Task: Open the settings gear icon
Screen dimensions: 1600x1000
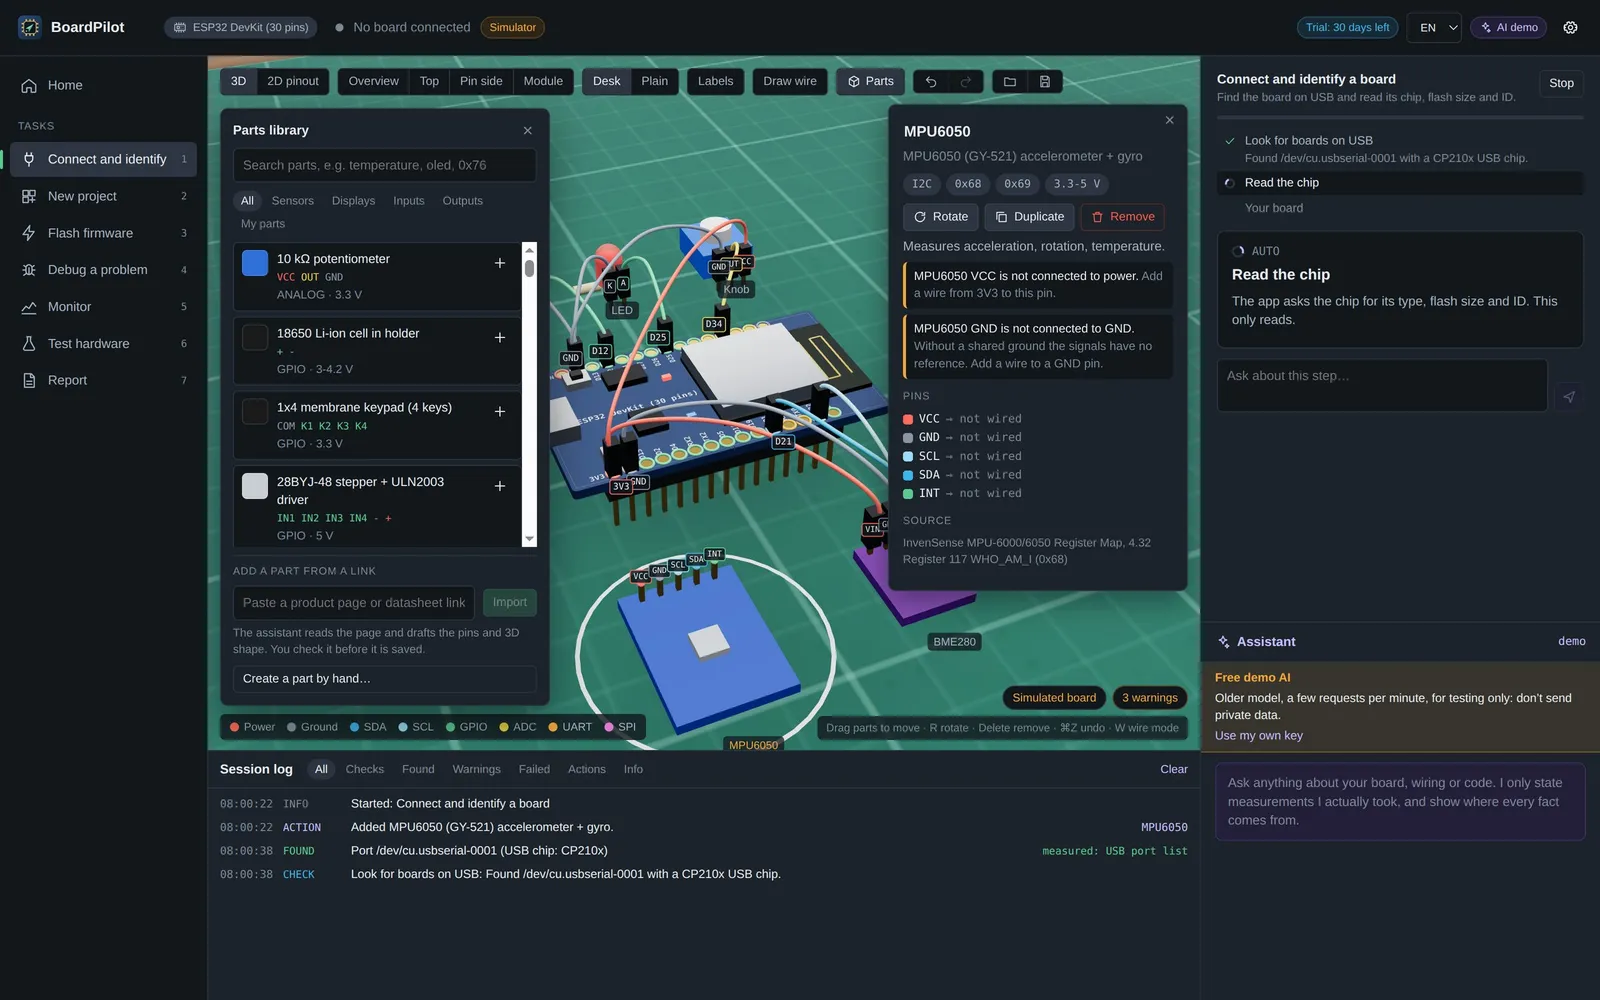Action: click(x=1570, y=27)
